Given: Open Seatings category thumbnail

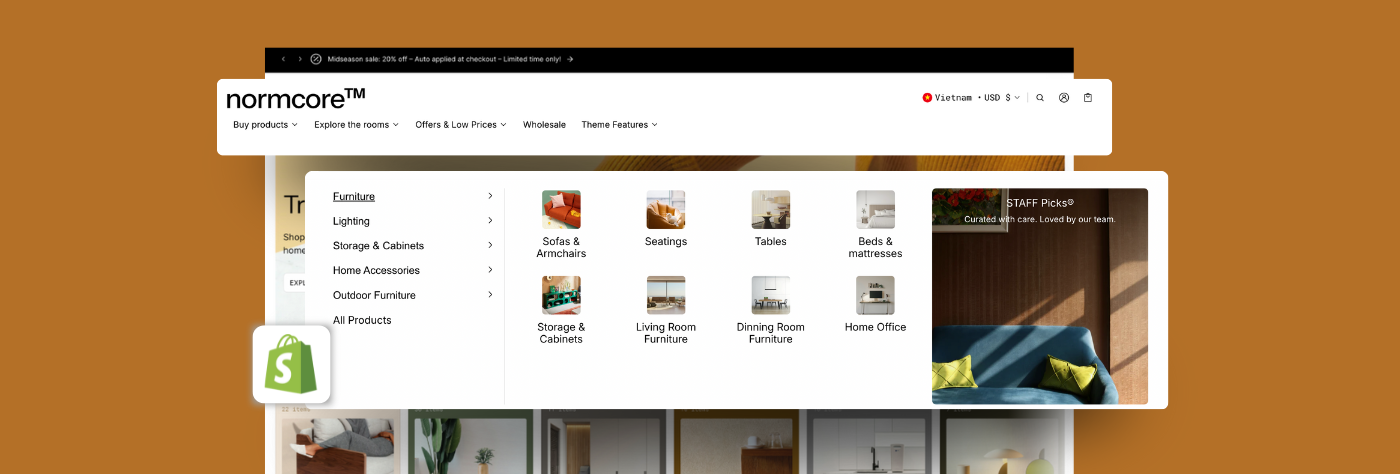Looking at the screenshot, I should pos(666,210).
